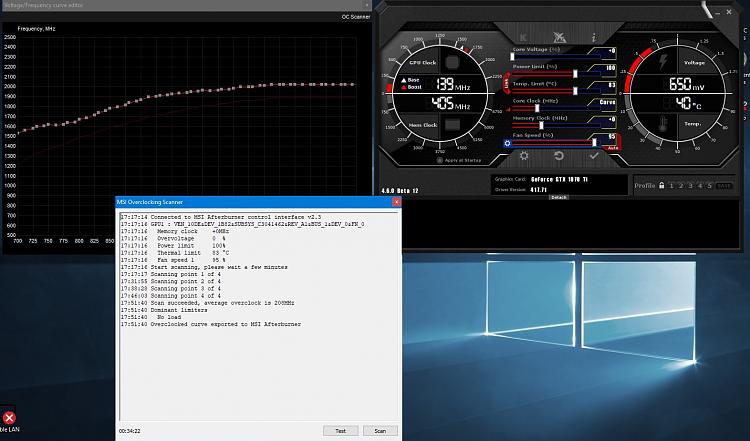Screen dimensions: 750x441
Task: Select profile slot 2
Action: click(x=681, y=186)
